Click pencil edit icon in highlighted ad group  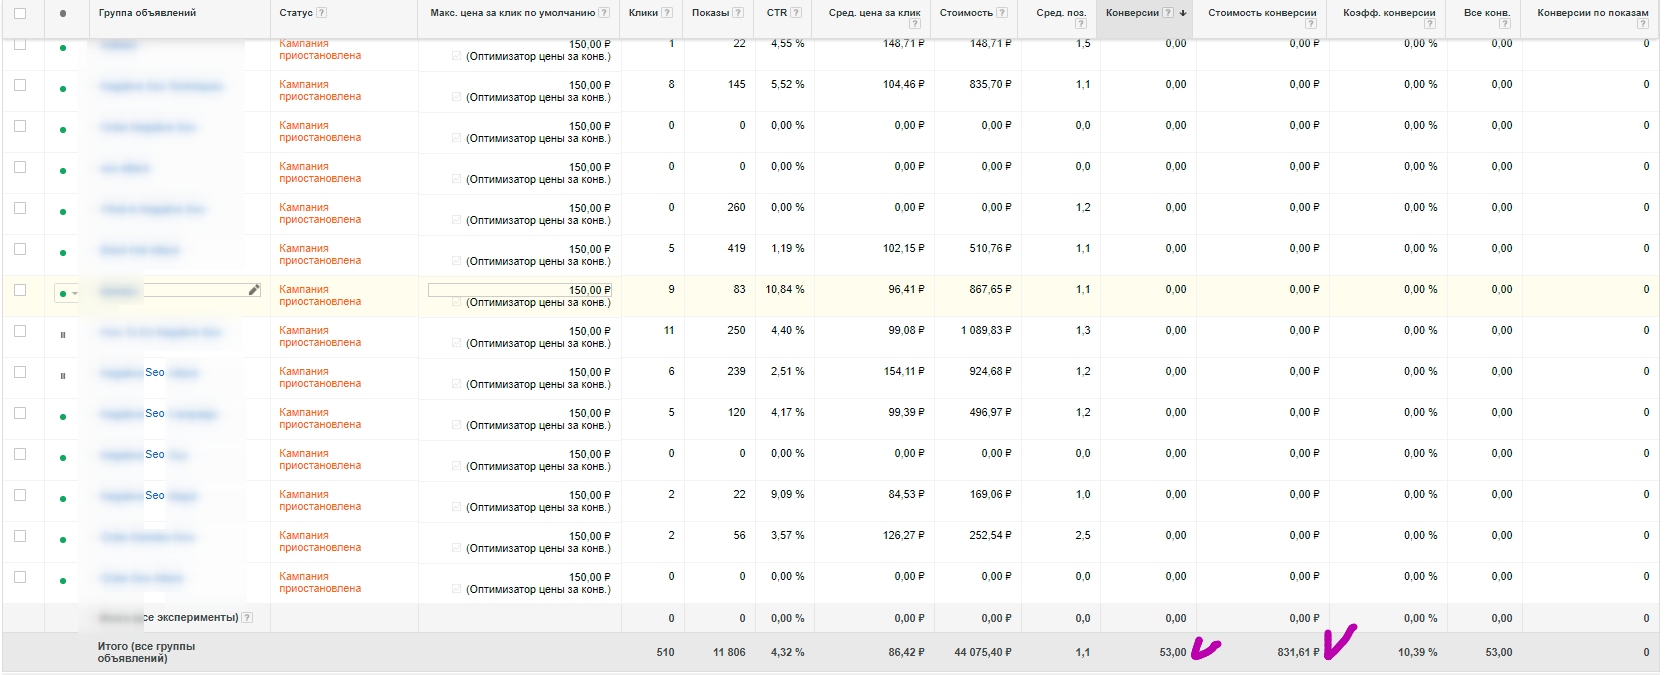click(x=254, y=290)
